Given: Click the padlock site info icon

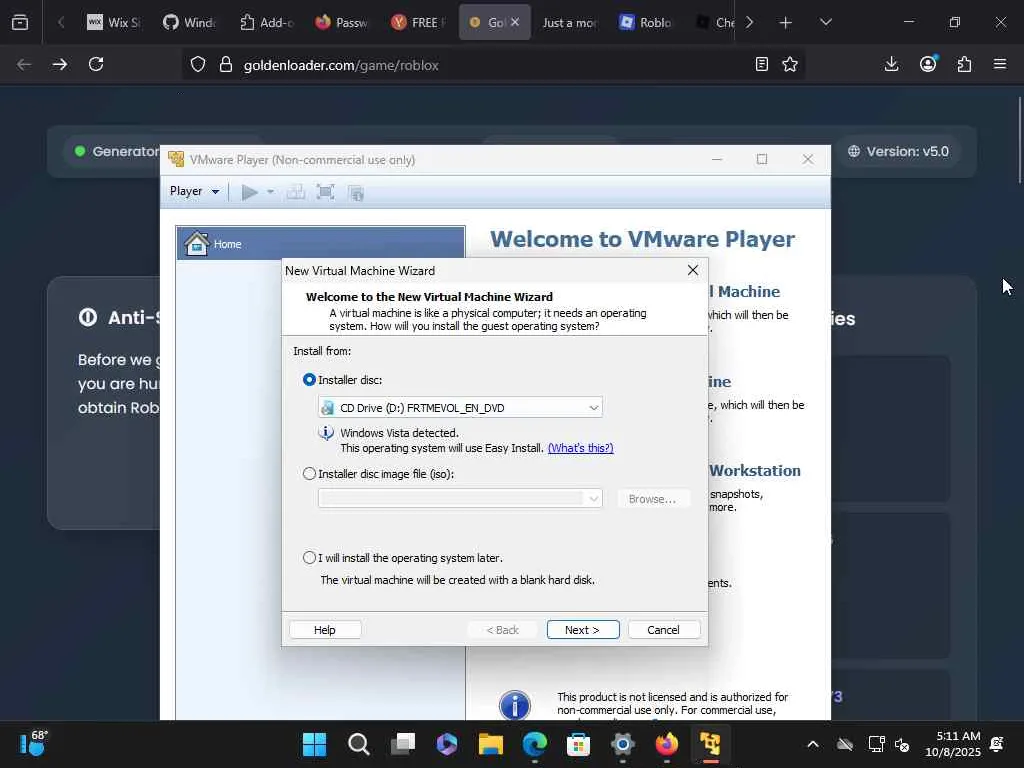Looking at the screenshot, I should coord(226,65).
